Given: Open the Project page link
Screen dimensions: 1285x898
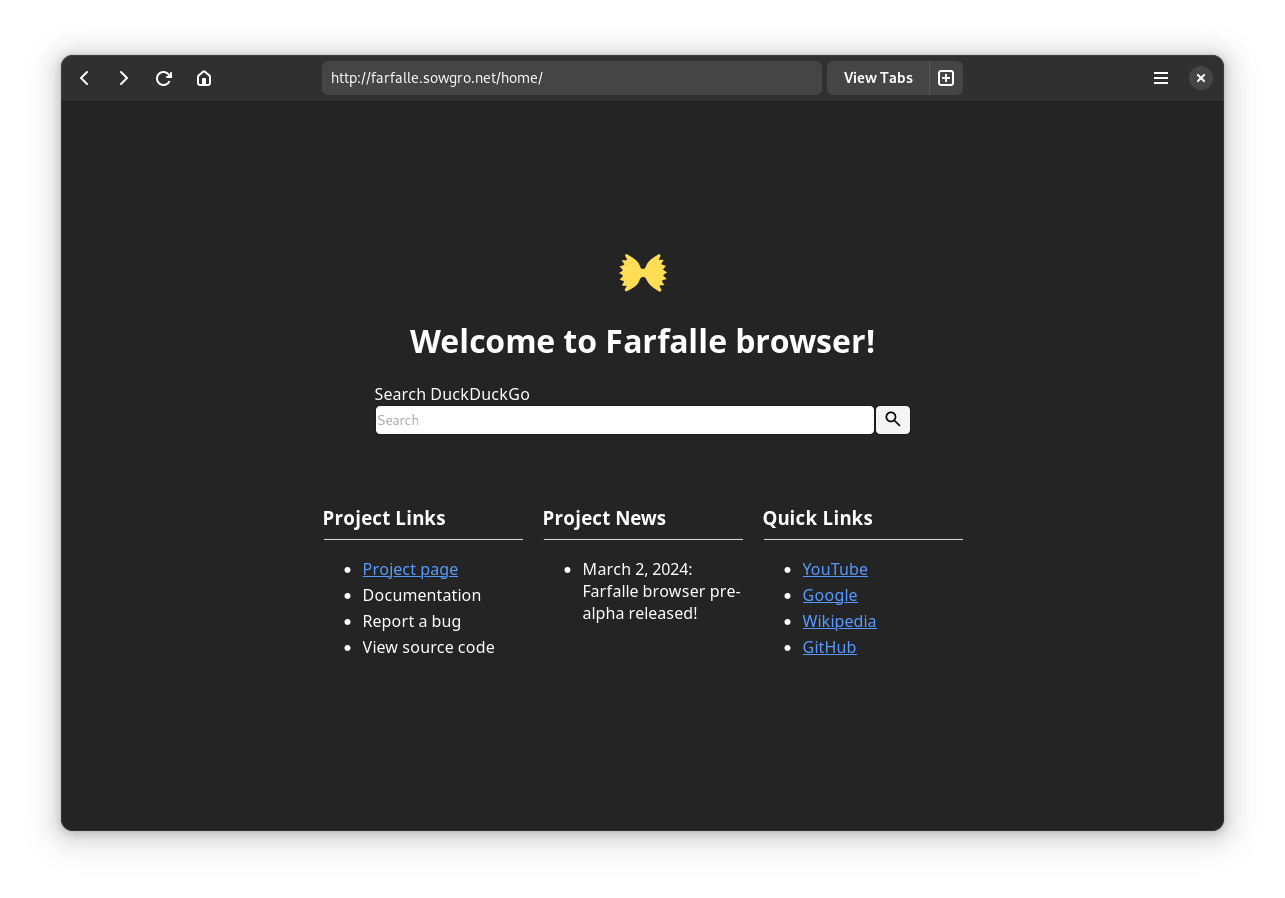Looking at the screenshot, I should pyautogui.click(x=410, y=569).
